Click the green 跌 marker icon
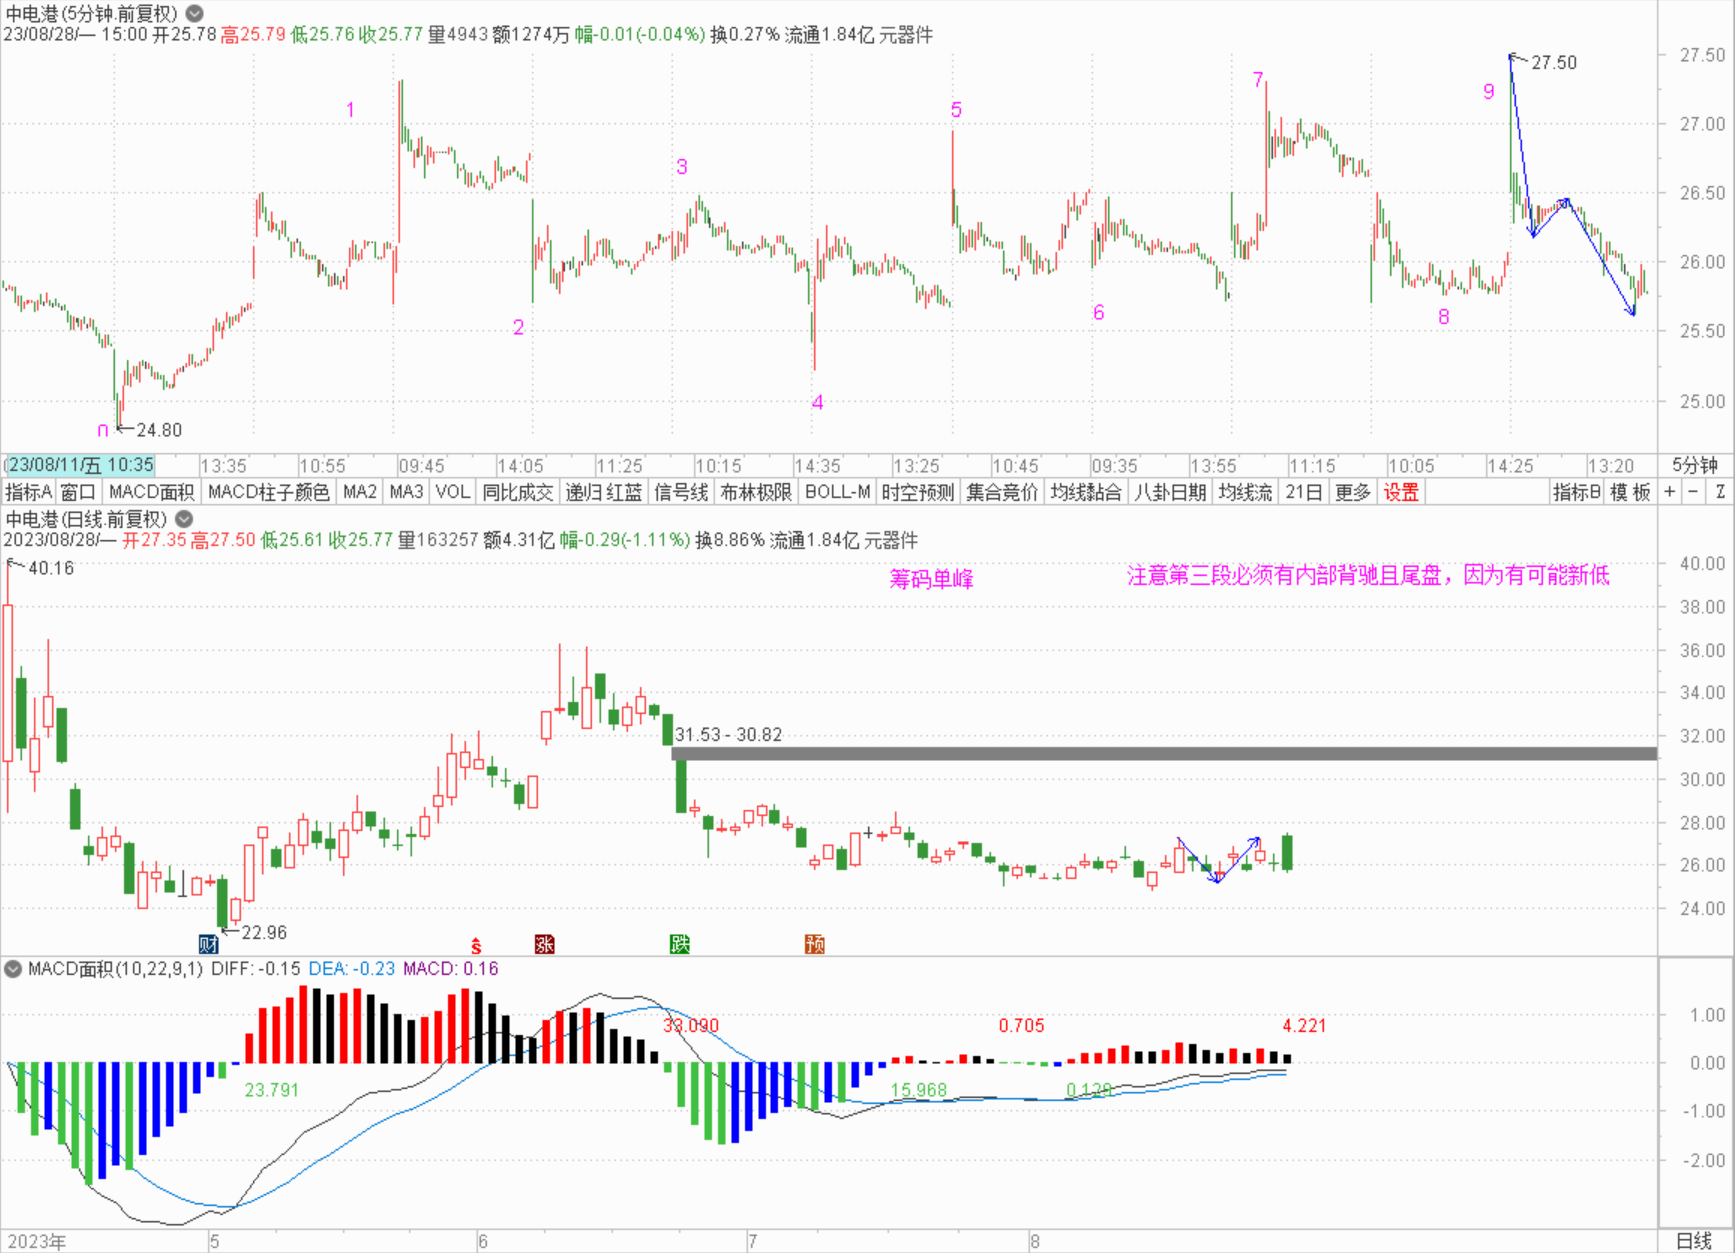1735x1253 pixels. click(679, 944)
